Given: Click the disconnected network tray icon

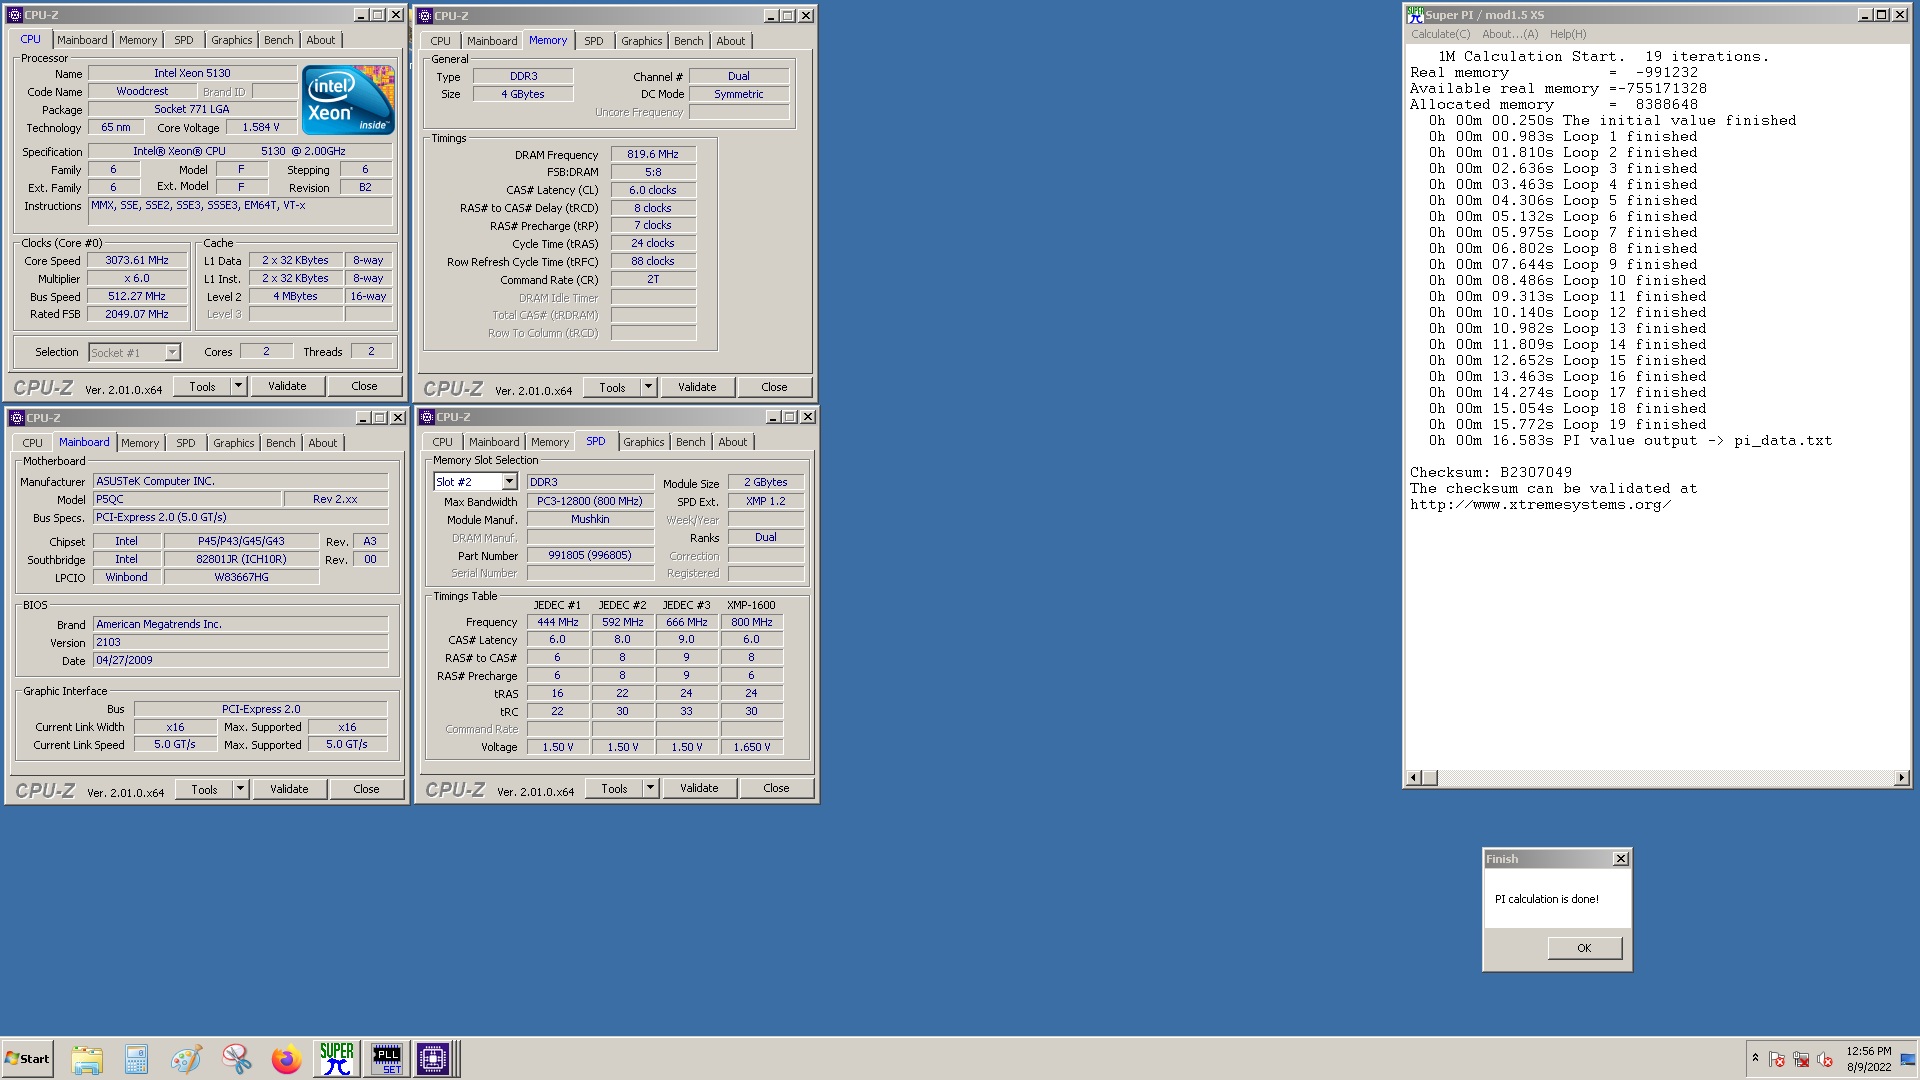Looking at the screenshot, I should pyautogui.click(x=1801, y=1059).
